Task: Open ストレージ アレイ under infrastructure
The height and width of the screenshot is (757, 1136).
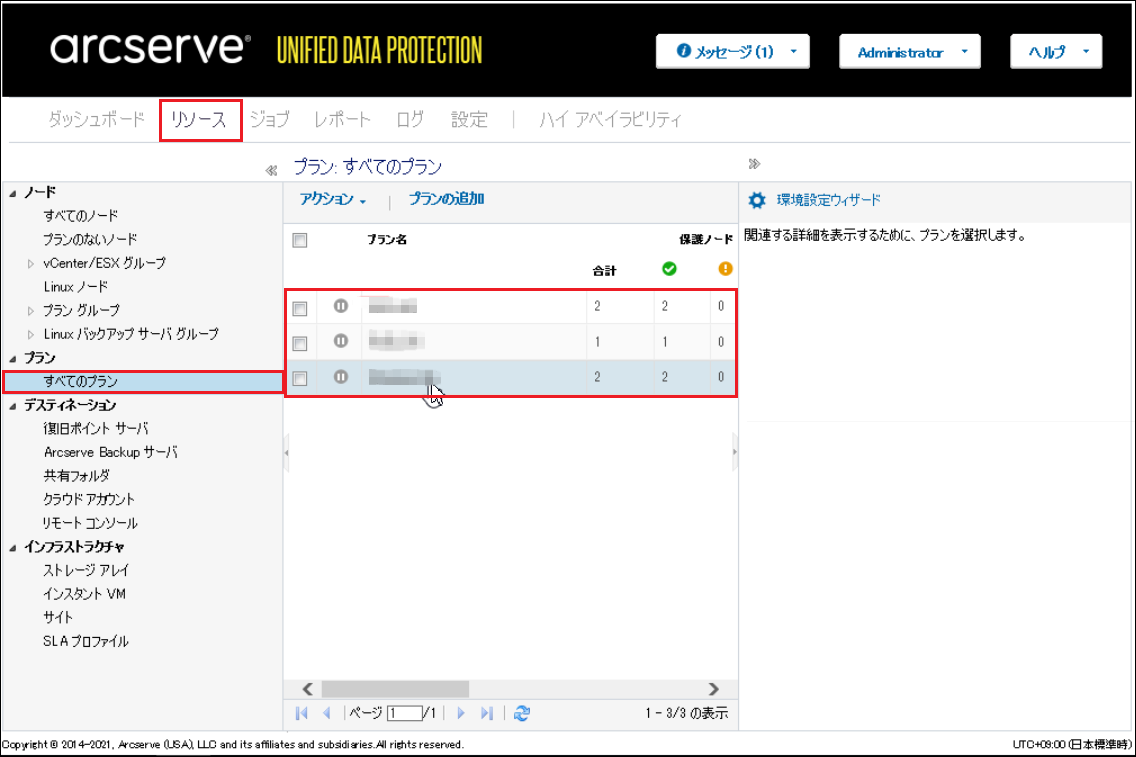Action: (86, 571)
